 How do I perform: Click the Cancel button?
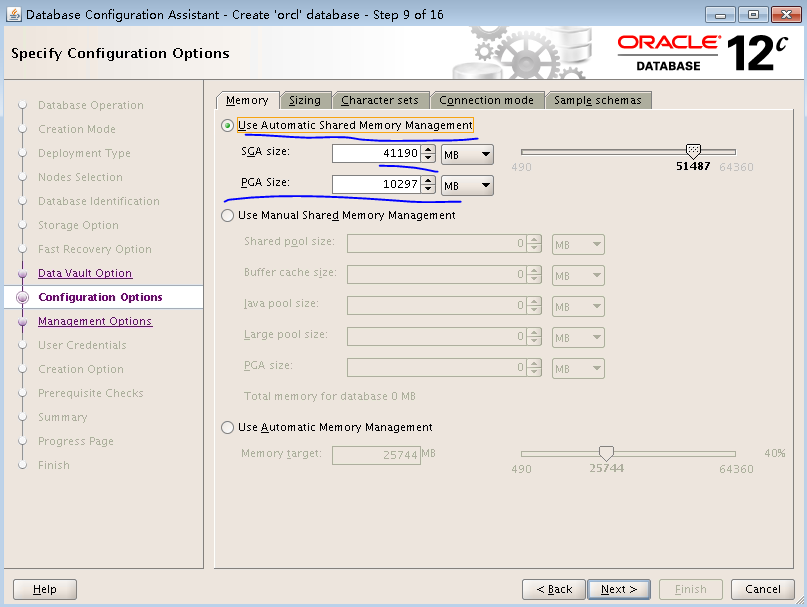coord(763,589)
